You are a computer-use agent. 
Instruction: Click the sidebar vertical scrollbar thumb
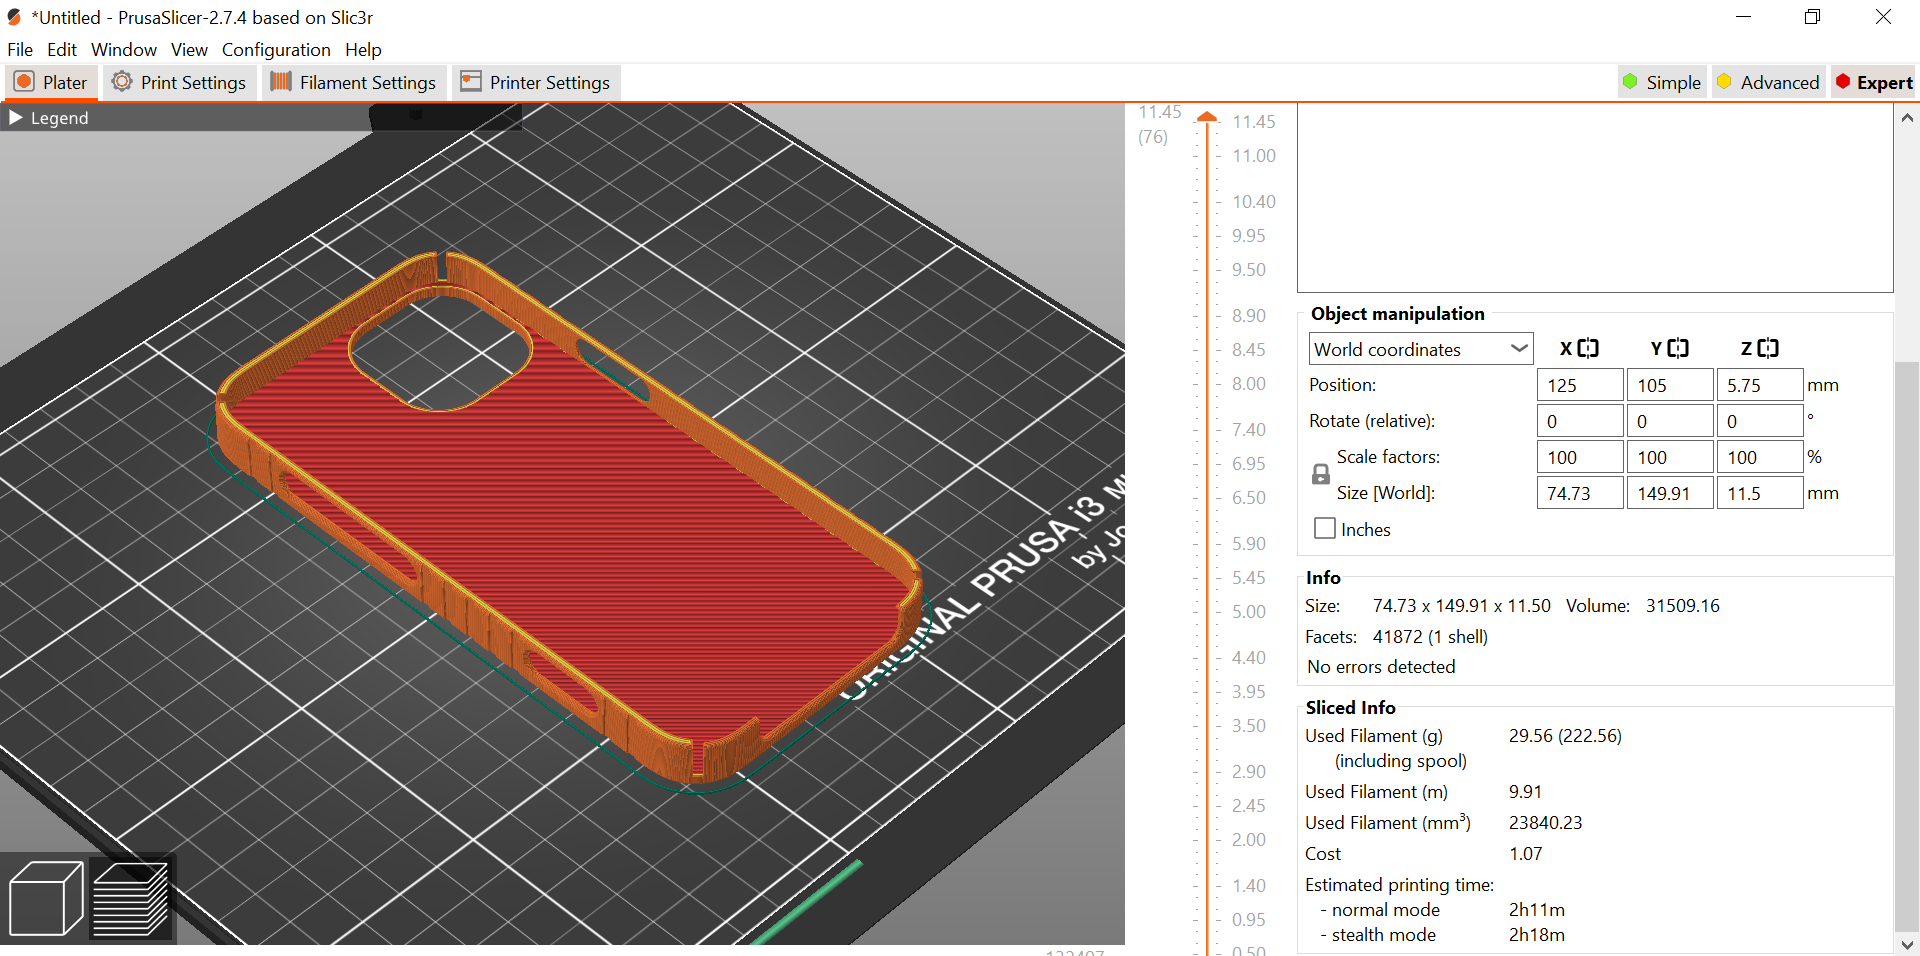pyautogui.click(x=1907, y=645)
